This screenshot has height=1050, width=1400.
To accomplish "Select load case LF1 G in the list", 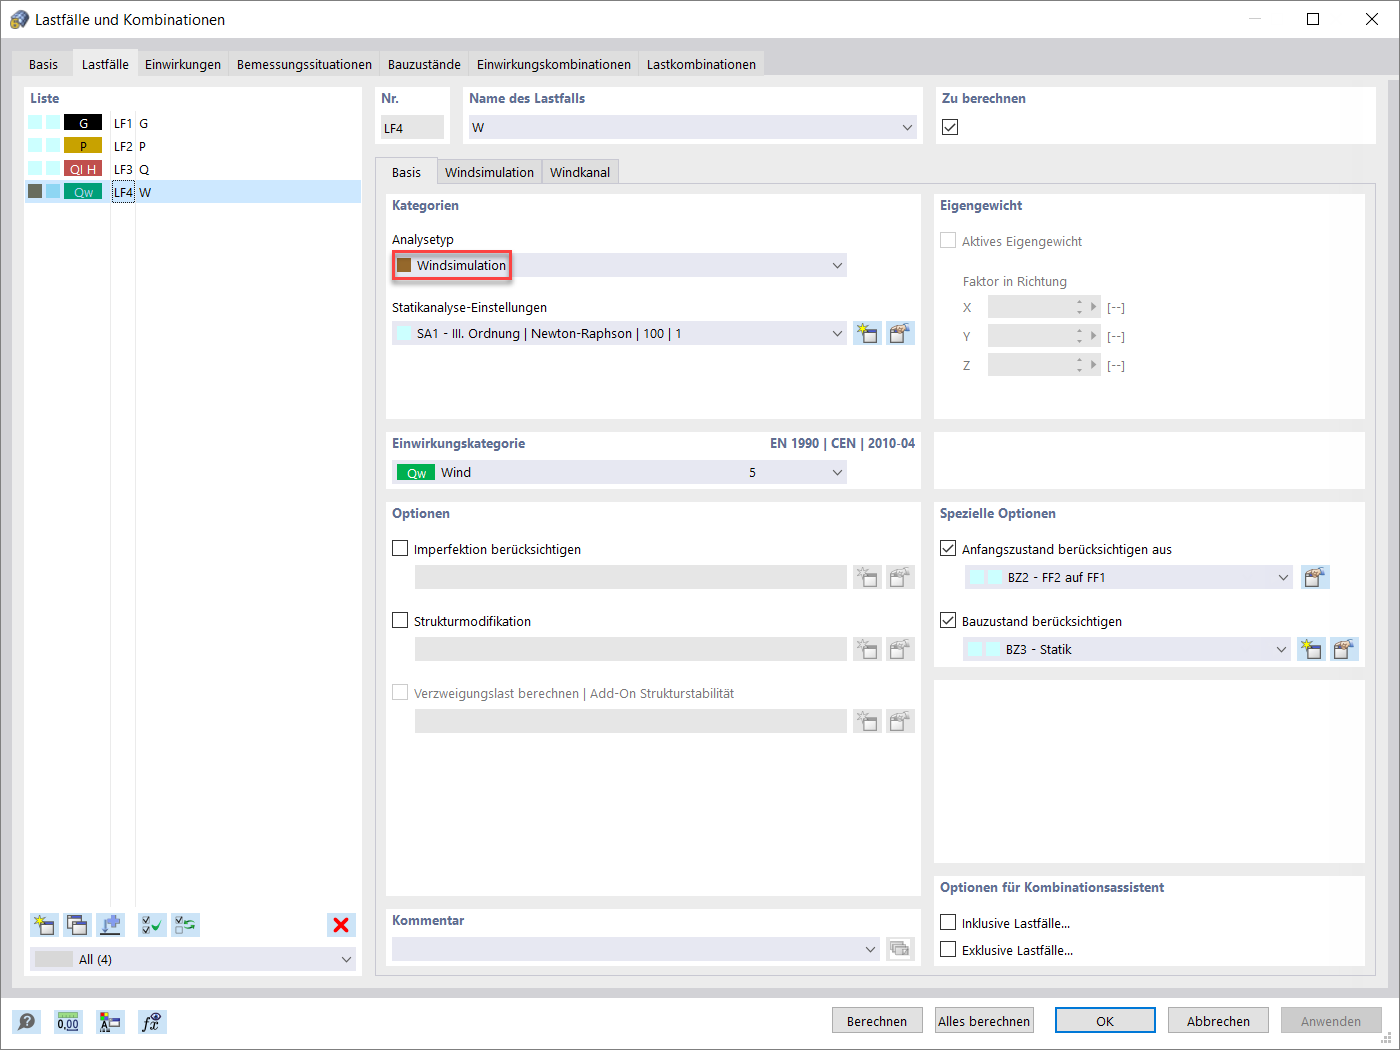I will pyautogui.click(x=193, y=123).
